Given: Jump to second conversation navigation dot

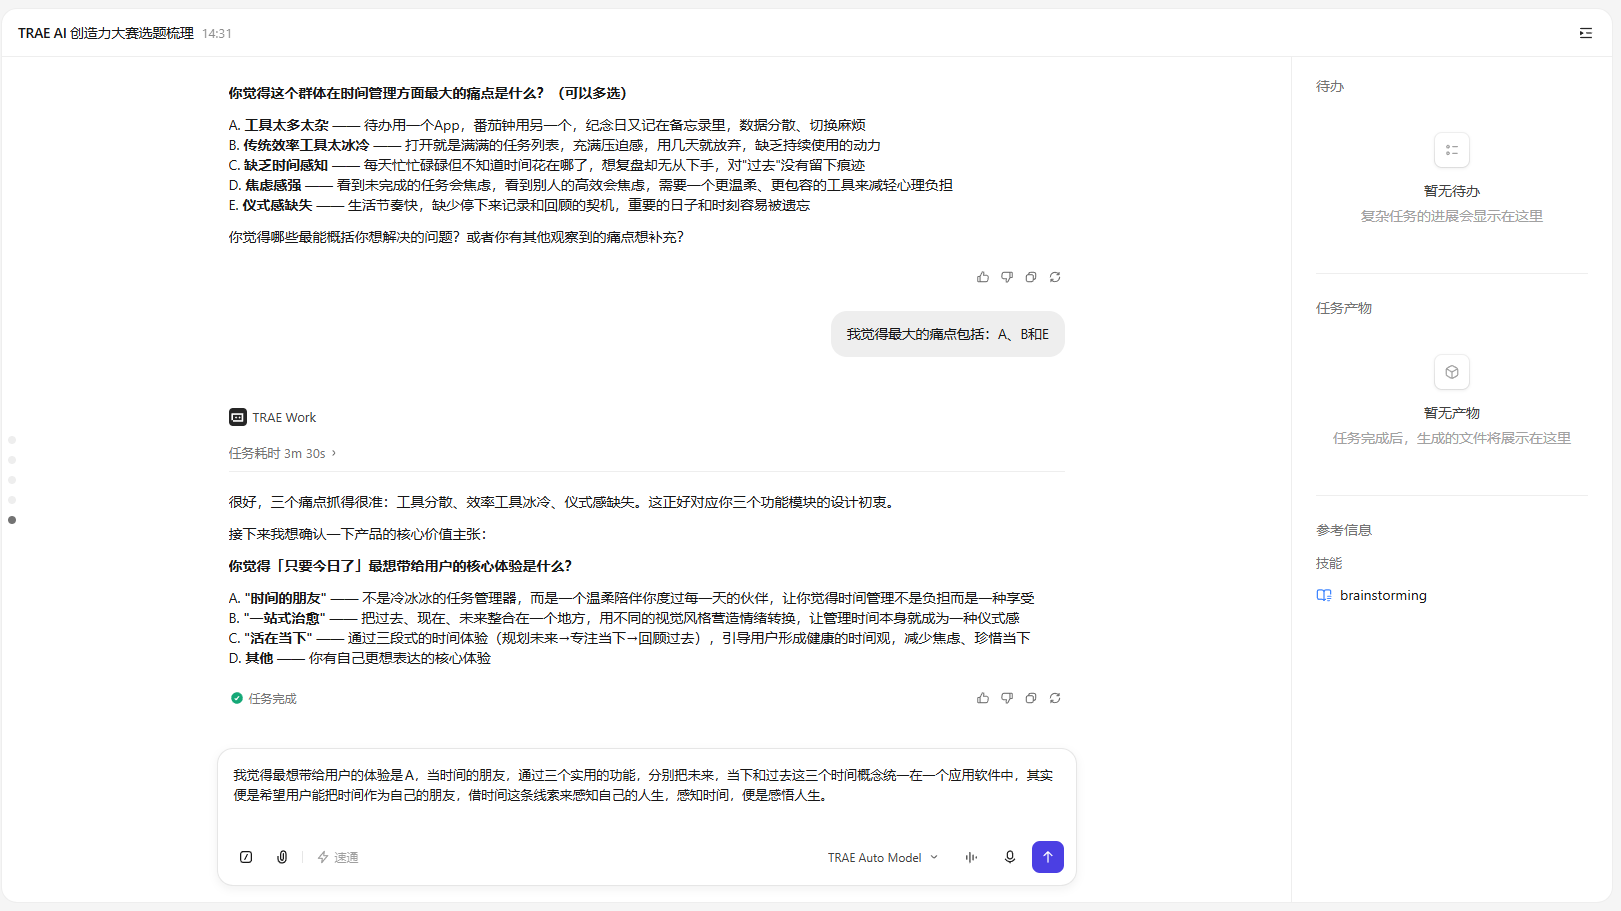Looking at the screenshot, I should [x=12, y=460].
